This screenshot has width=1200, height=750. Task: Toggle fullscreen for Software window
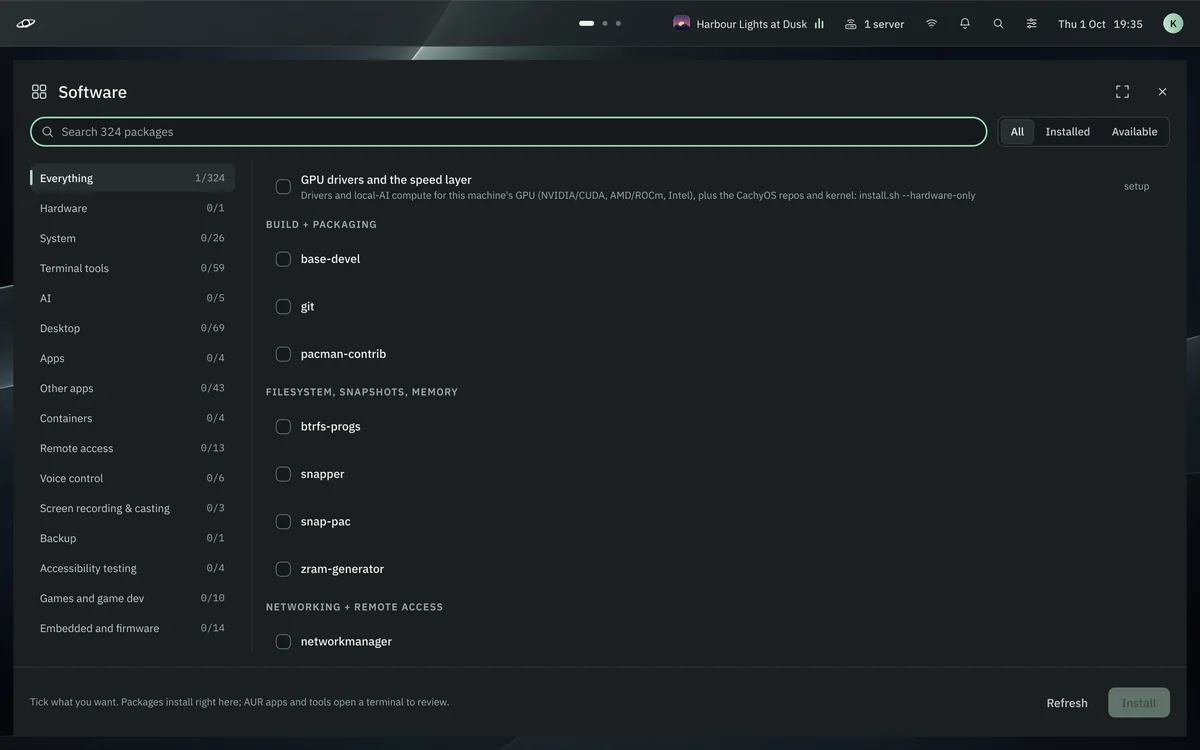tap(1122, 92)
